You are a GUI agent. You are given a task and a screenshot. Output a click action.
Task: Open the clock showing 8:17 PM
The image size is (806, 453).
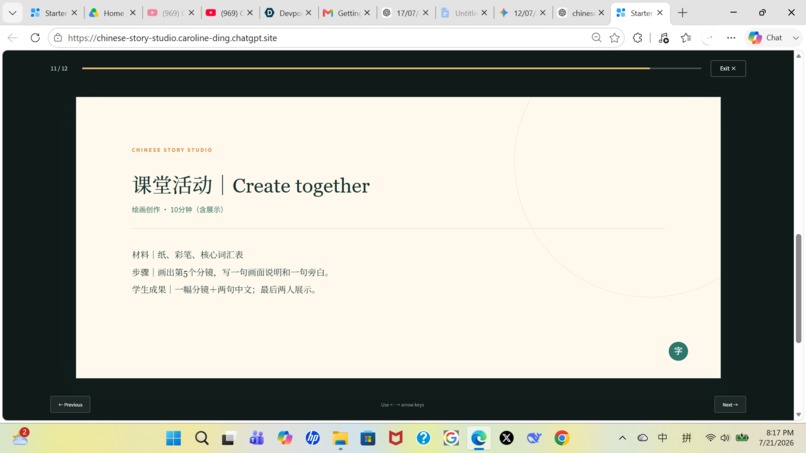776,438
